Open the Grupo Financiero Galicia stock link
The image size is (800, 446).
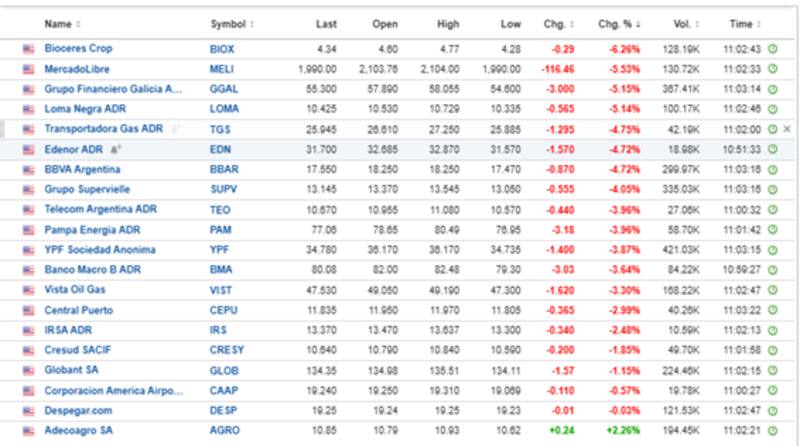coord(113,89)
